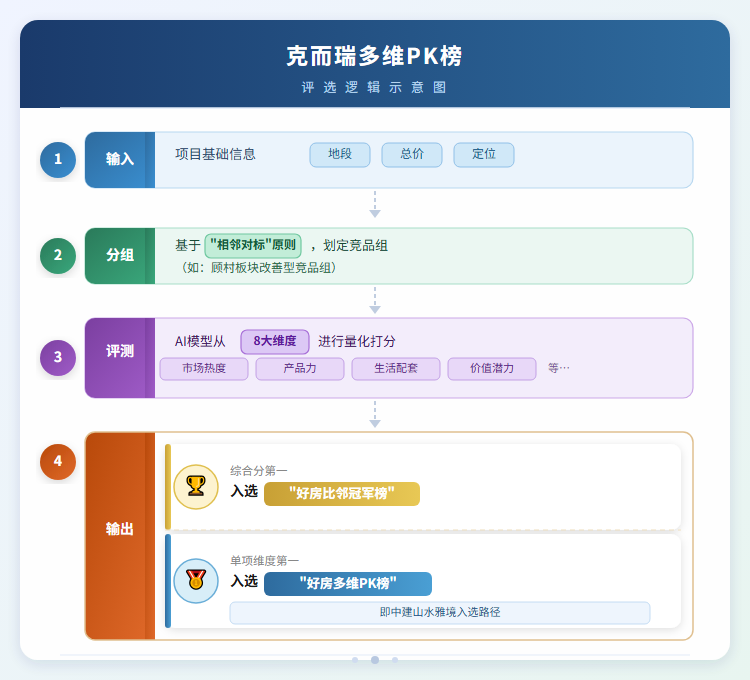Click the text ，划定竞品组
Image resolution: width=750 pixels, height=680 pixels.
(x=349, y=246)
